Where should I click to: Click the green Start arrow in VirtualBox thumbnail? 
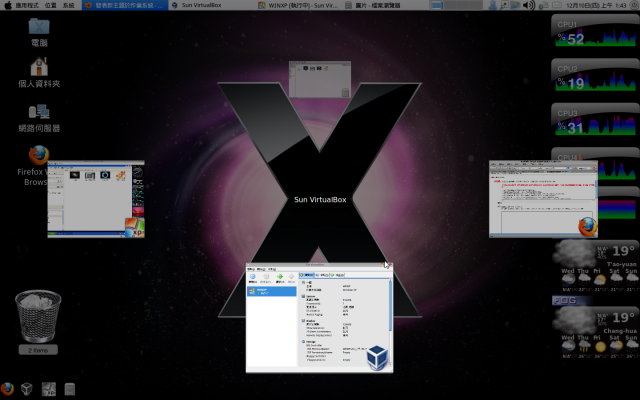coord(280,278)
